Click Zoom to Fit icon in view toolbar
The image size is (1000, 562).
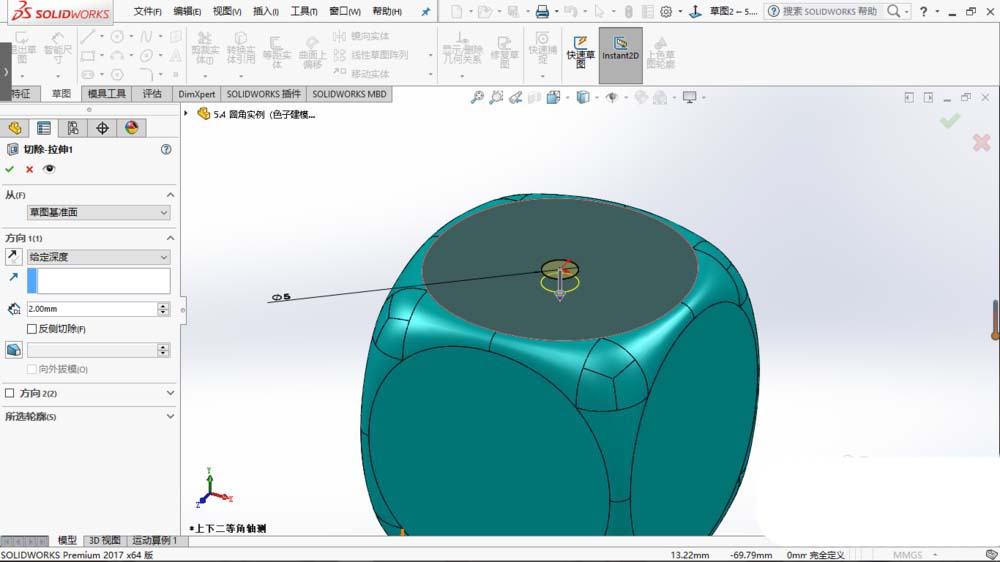pos(477,97)
